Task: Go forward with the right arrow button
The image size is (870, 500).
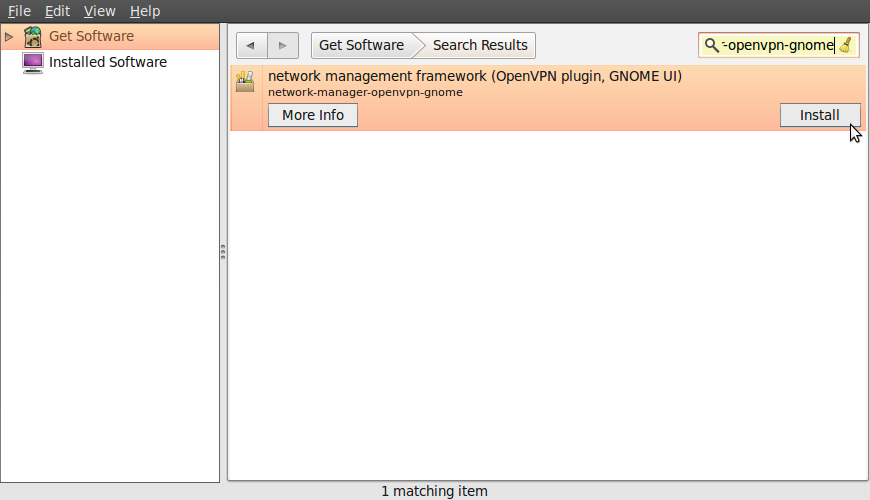Action: click(283, 46)
